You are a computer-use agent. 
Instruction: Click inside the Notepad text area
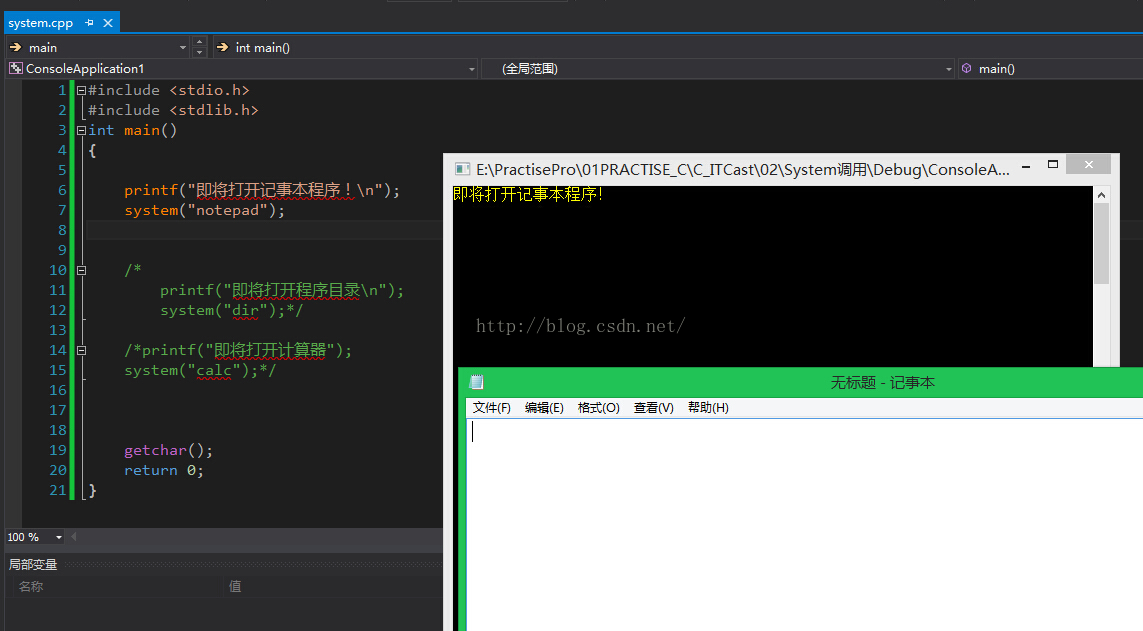tap(805, 525)
